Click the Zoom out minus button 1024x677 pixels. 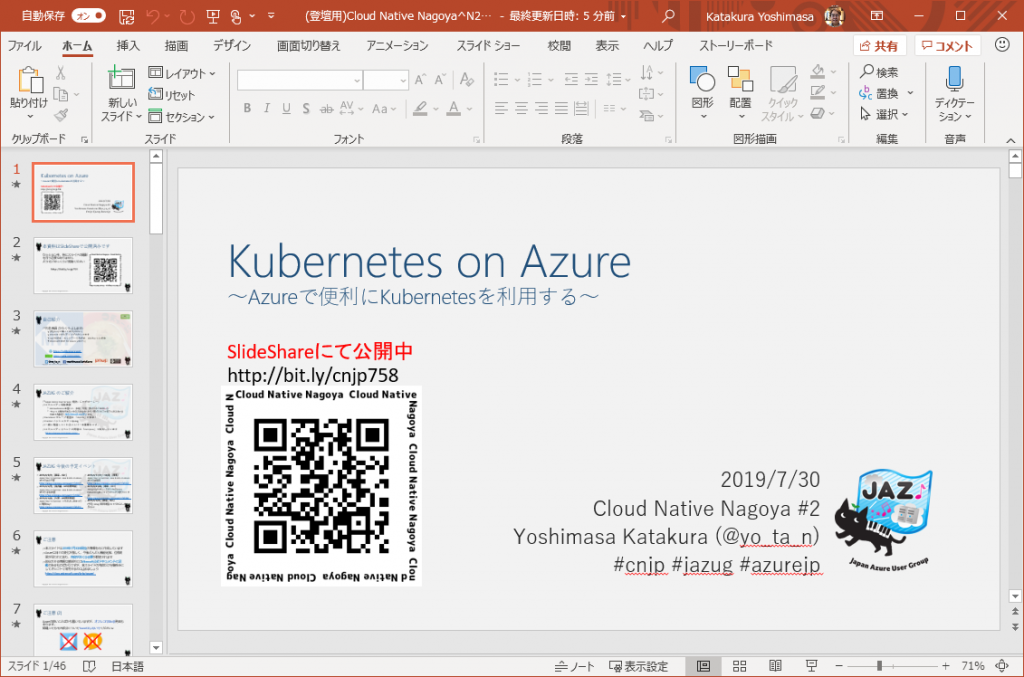tap(839, 666)
